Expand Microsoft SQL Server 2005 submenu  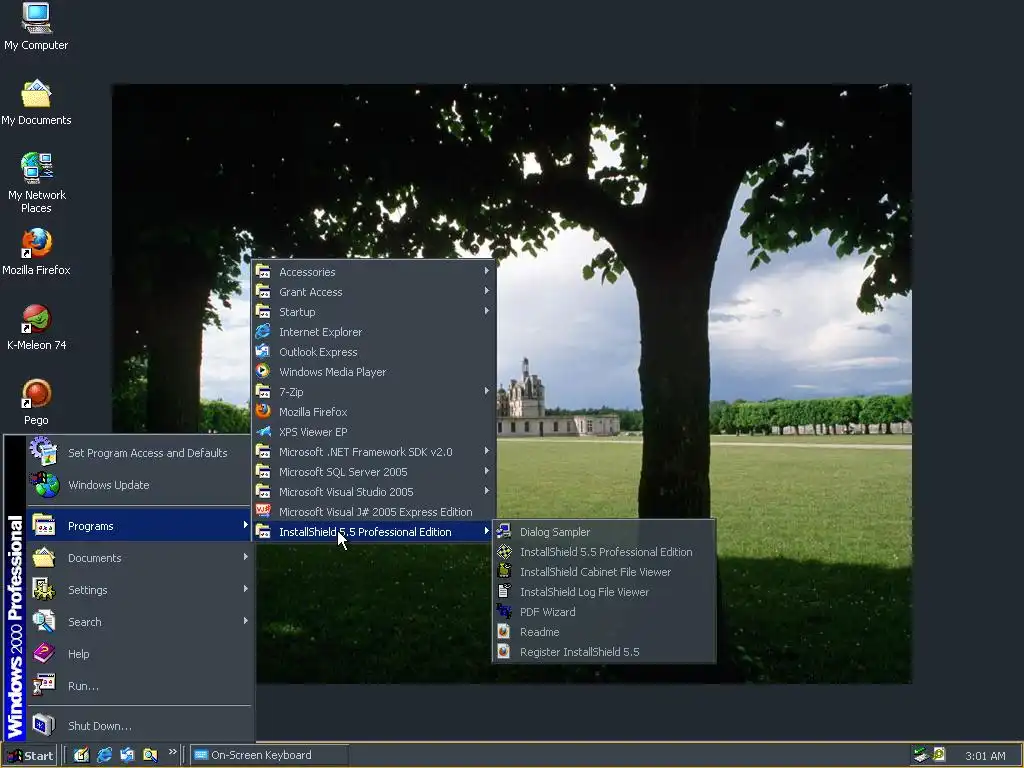[374, 472]
